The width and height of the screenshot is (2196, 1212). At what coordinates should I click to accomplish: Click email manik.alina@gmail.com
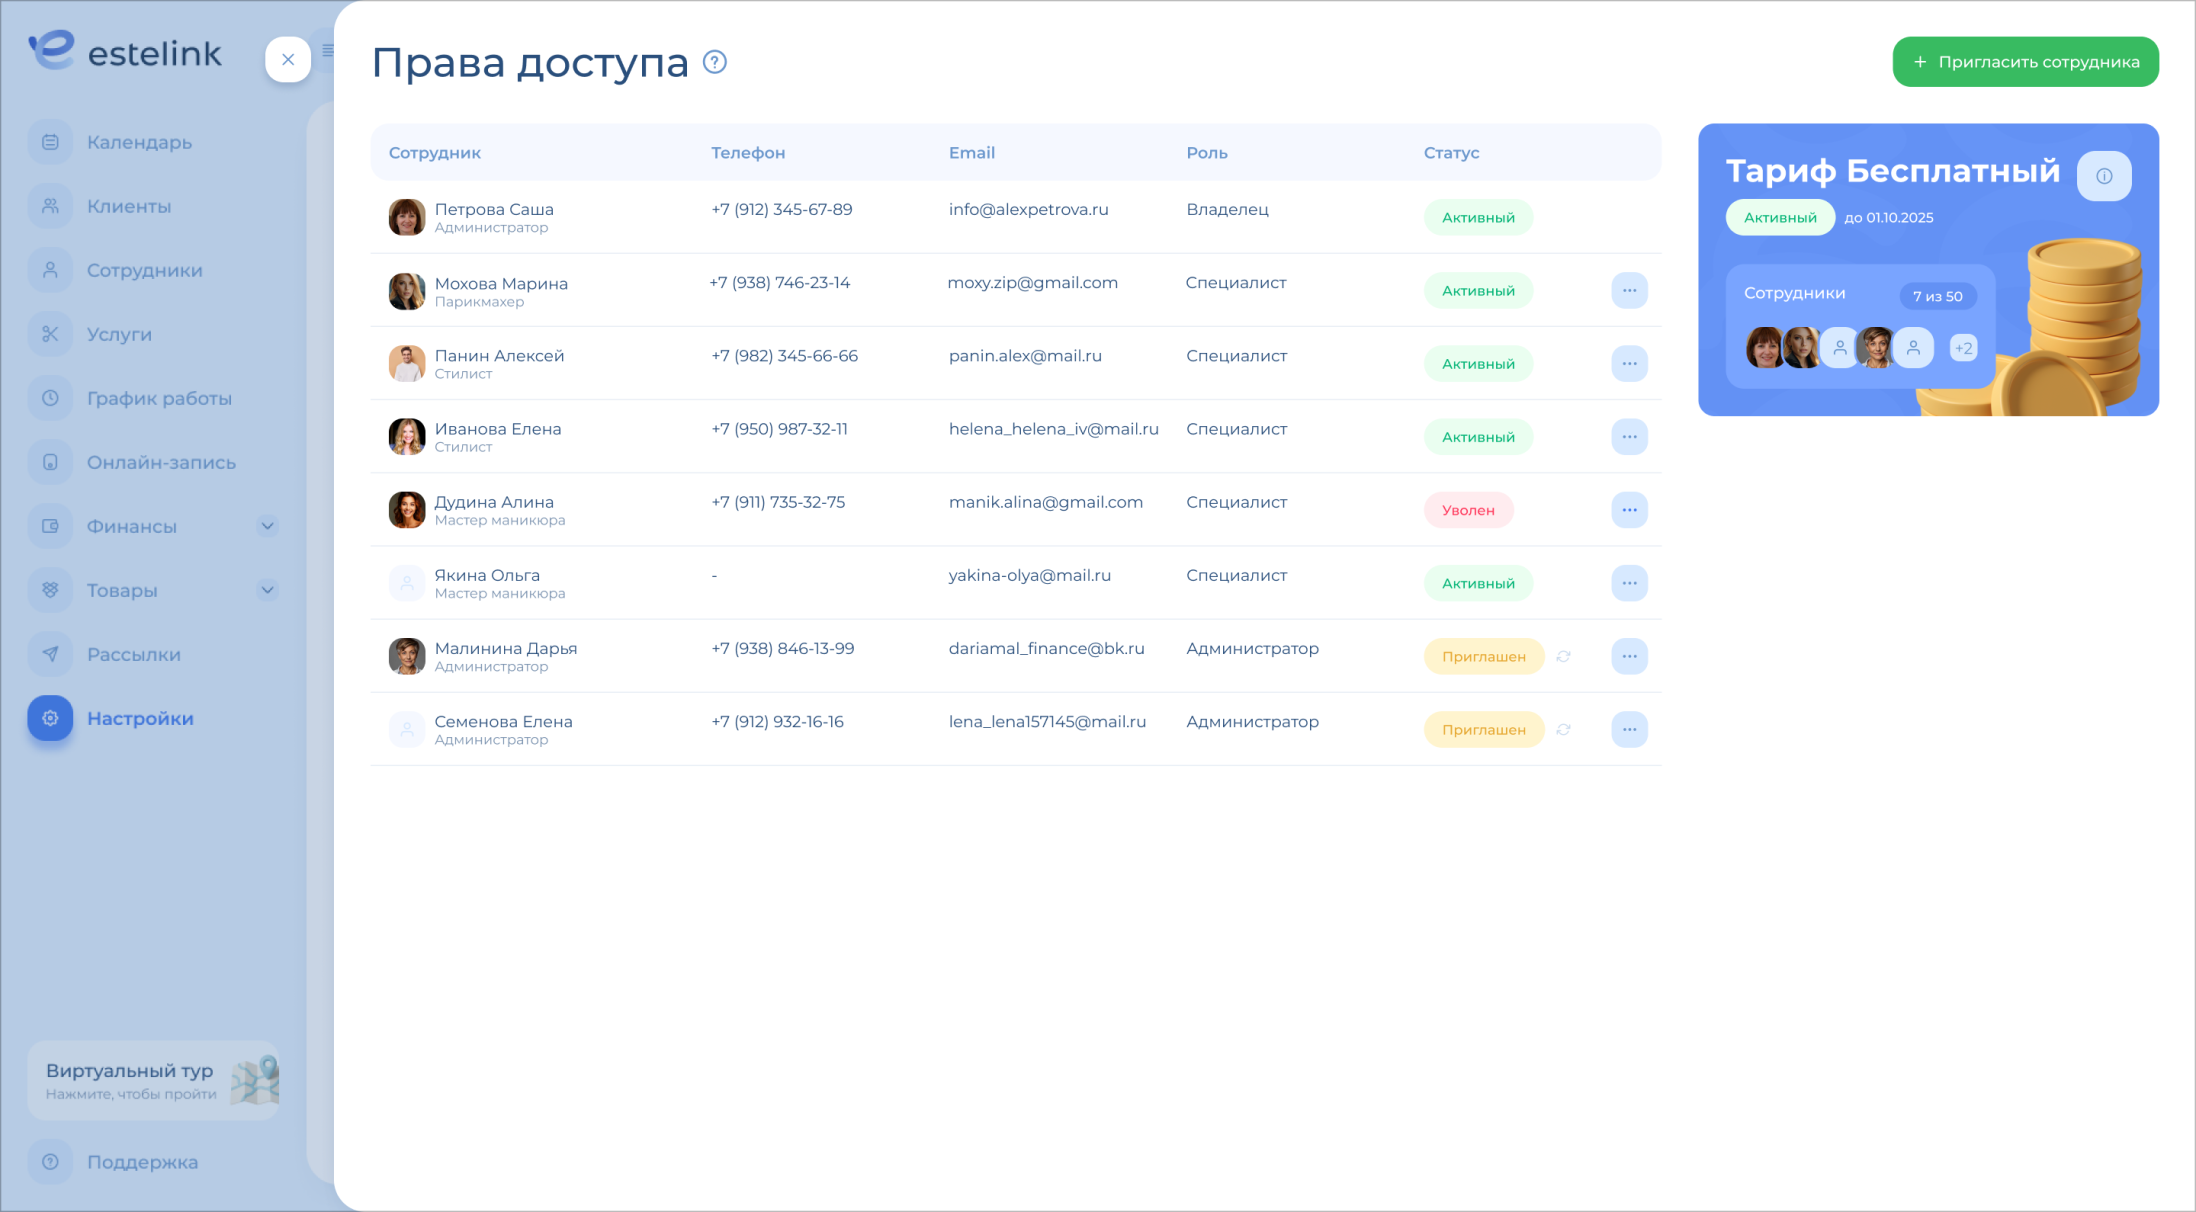tap(1045, 503)
